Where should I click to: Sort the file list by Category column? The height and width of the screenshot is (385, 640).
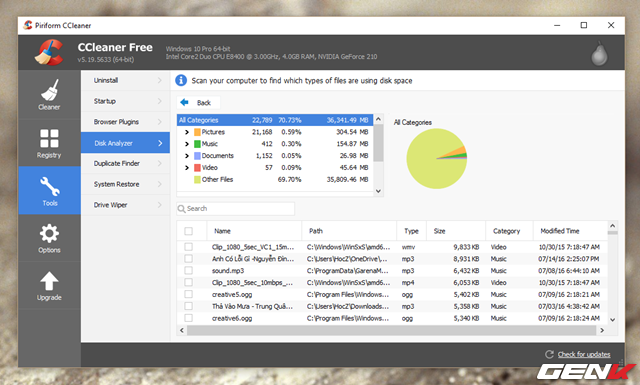pos(509,231)
